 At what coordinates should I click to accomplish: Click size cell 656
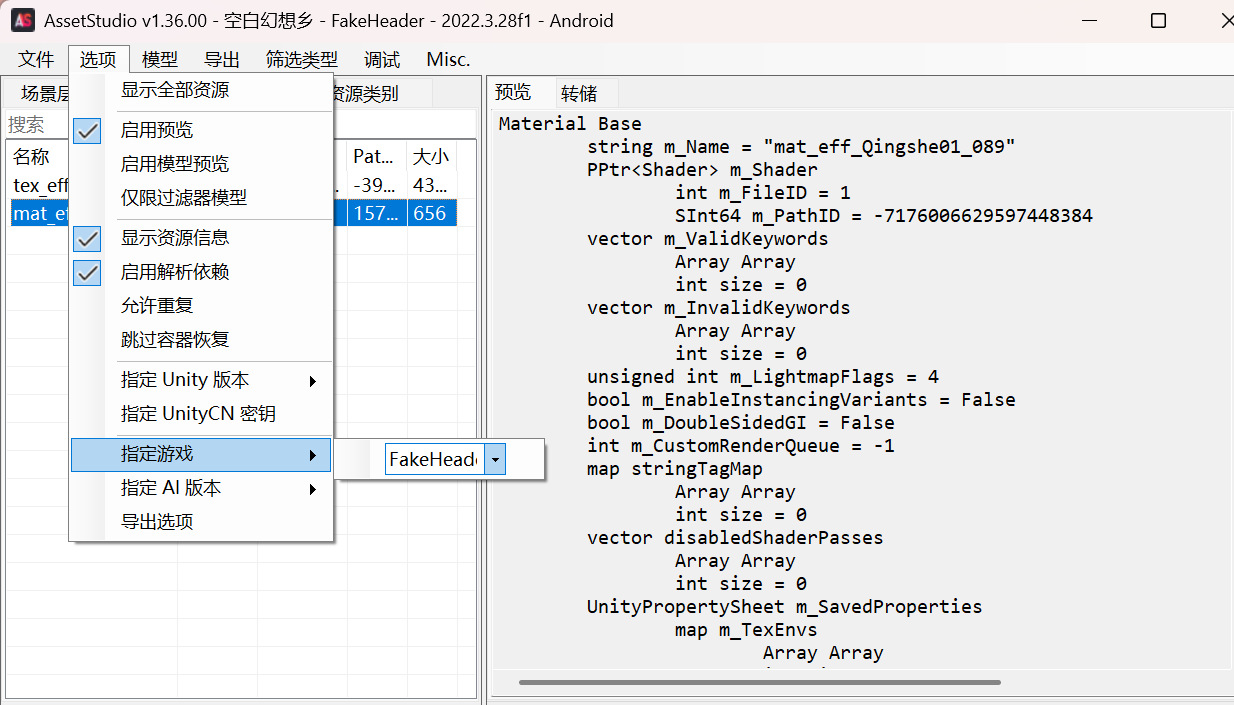tap(432, 213)
